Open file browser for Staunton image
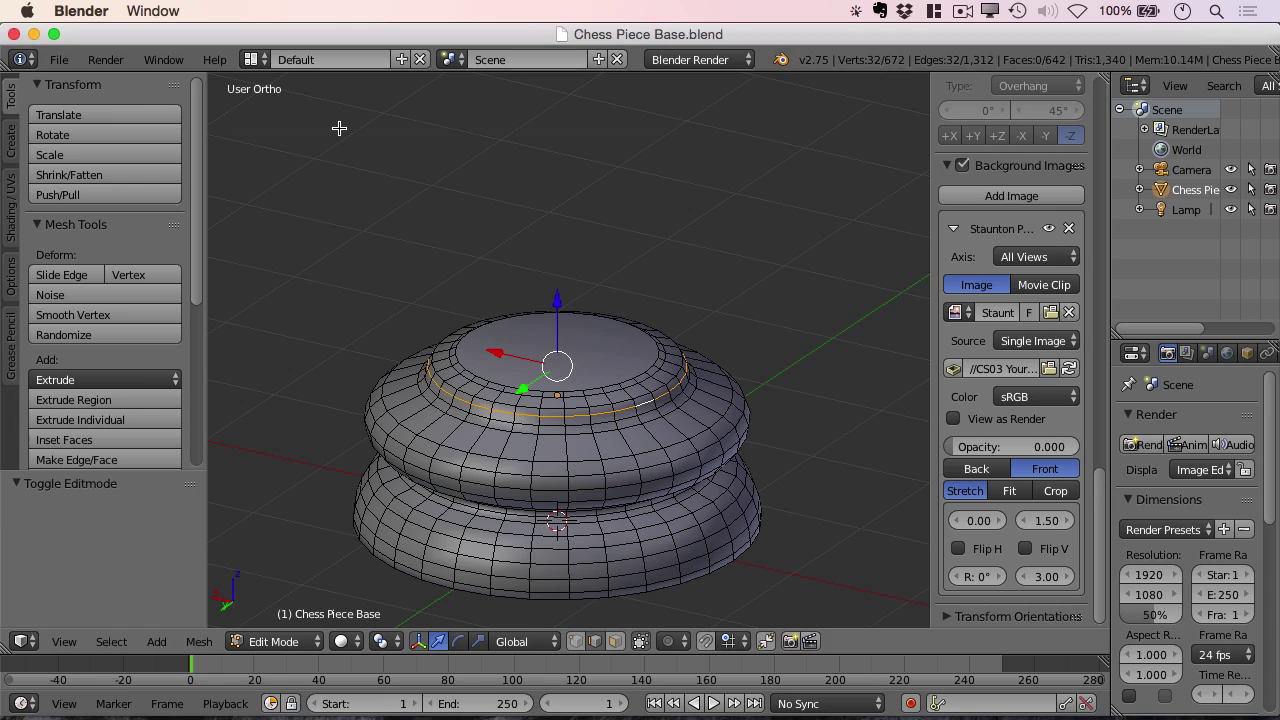1280x720 pixels. tap(1050, 313)
